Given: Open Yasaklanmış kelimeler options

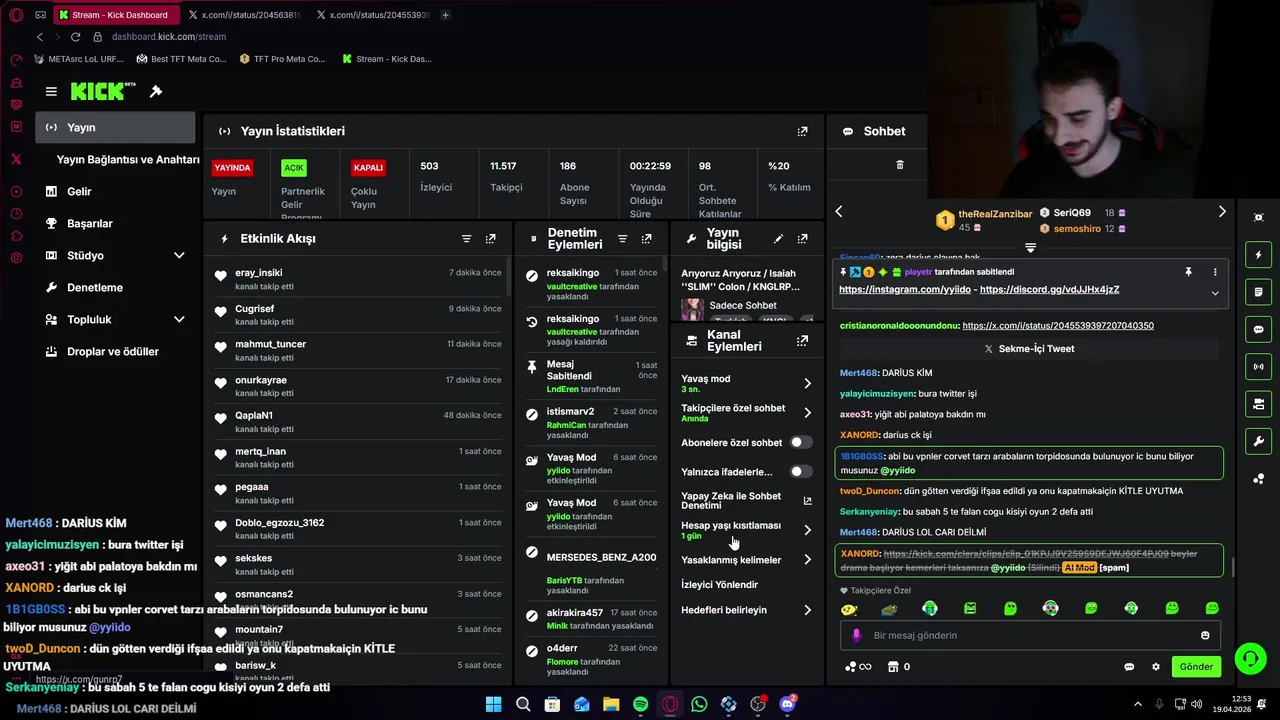Looking at the screenshot, I should coord(807,560).
